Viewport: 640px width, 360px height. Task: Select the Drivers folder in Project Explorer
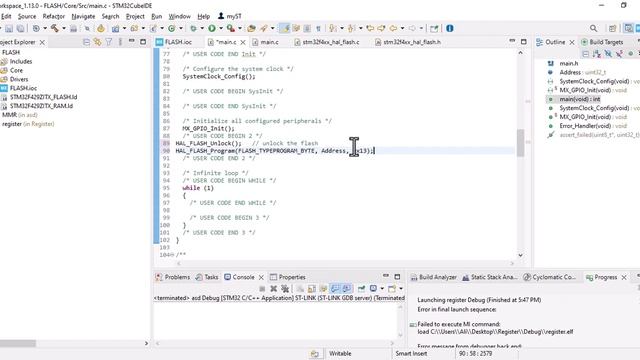click(19, 79)
